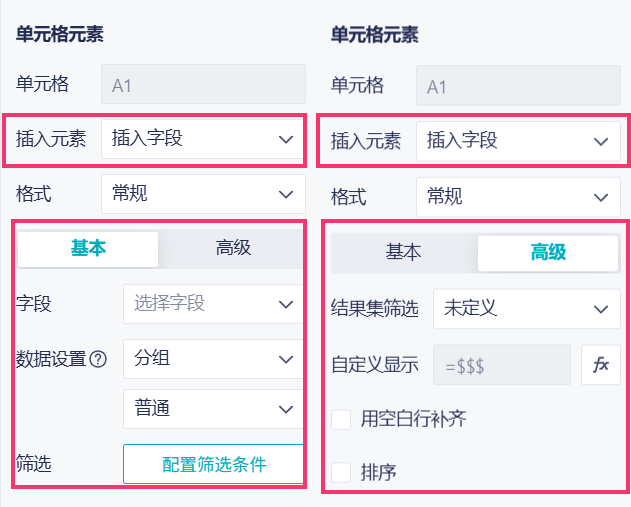Expand the 分组 data setting dropdown
Image resolution: width=631 pixels, height=507 pixels.
coord(212,359)
